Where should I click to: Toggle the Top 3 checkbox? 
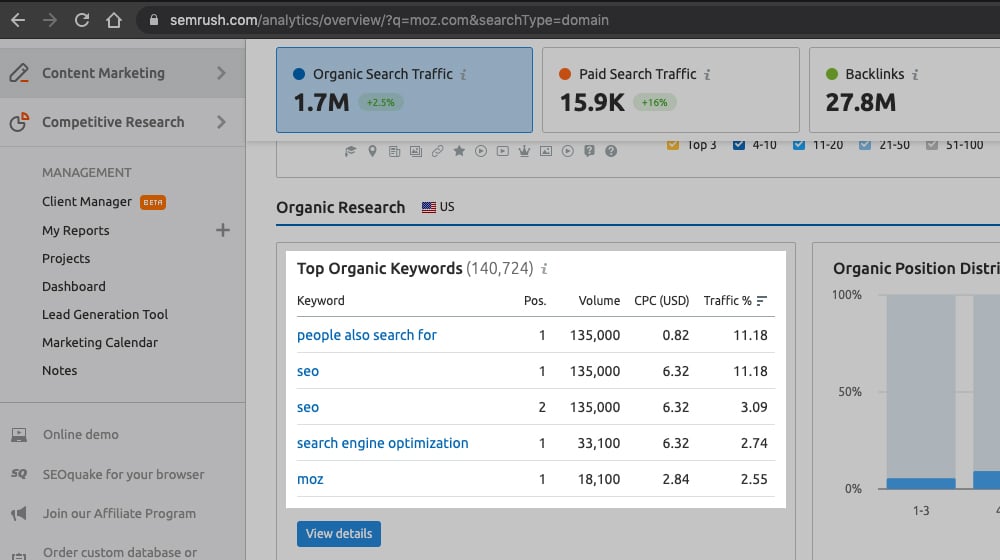pos(673,145)
